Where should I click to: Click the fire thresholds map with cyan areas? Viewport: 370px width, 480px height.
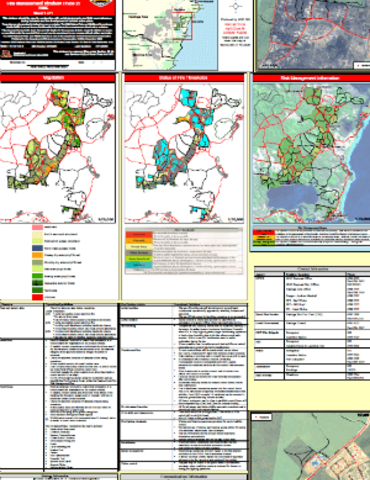(184, 153)
